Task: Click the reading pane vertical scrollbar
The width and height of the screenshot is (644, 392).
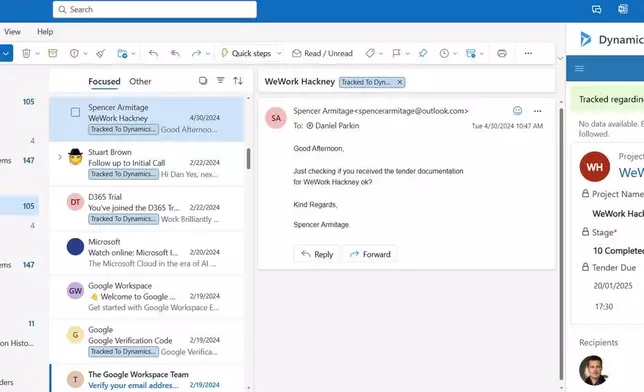Action: [561, 244]
